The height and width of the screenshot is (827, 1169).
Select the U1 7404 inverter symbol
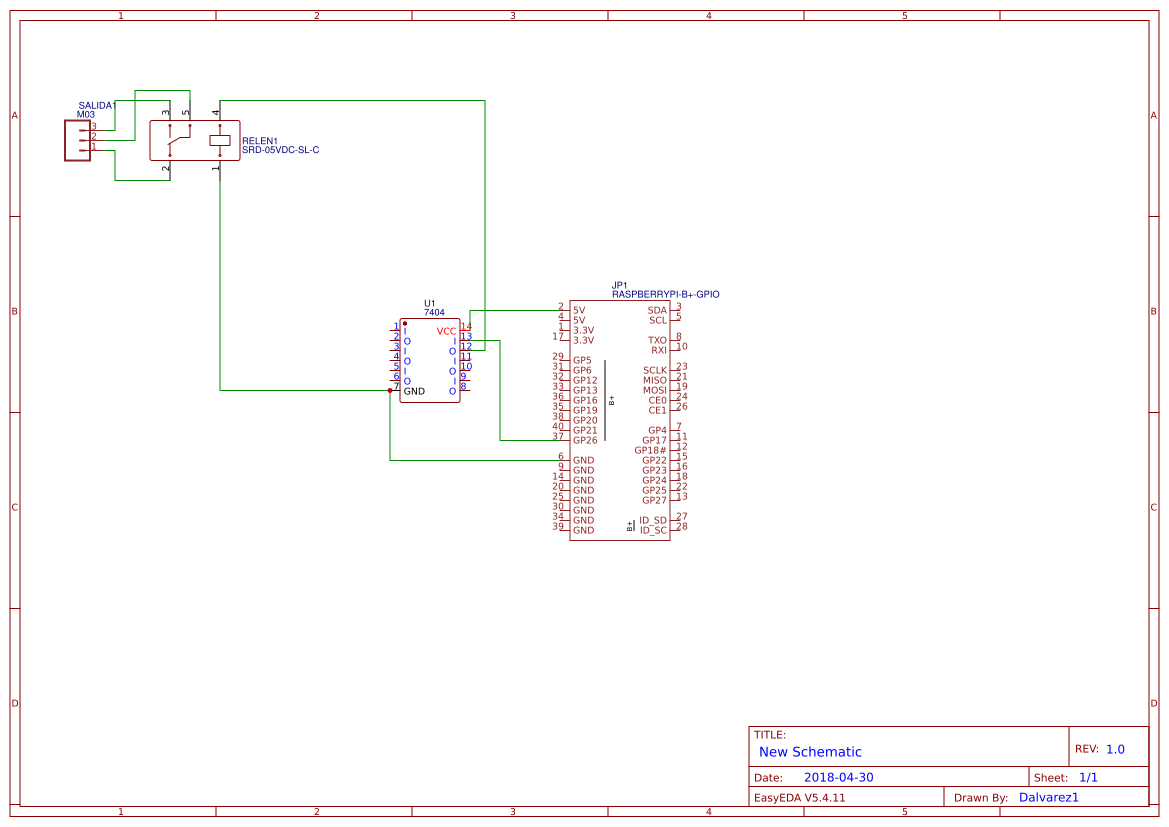click(x=430, y=360)
